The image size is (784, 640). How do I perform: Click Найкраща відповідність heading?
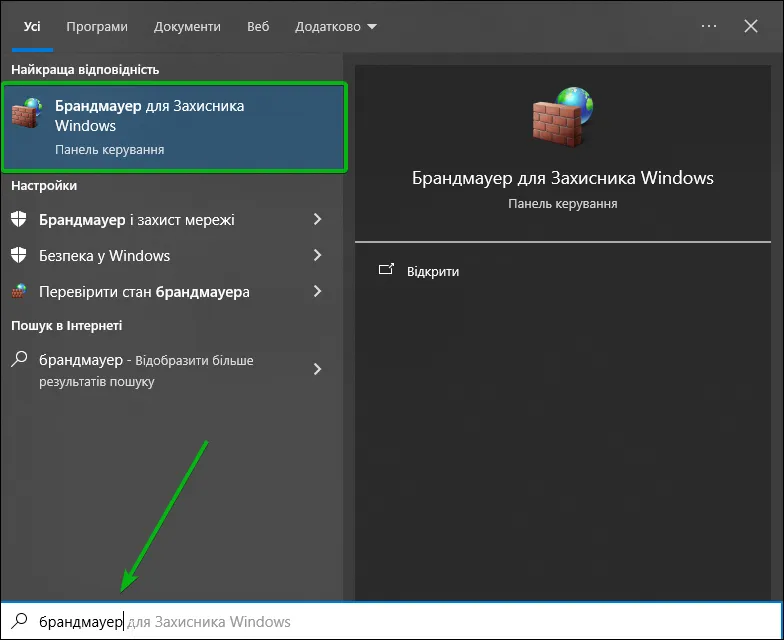(85, 70)
